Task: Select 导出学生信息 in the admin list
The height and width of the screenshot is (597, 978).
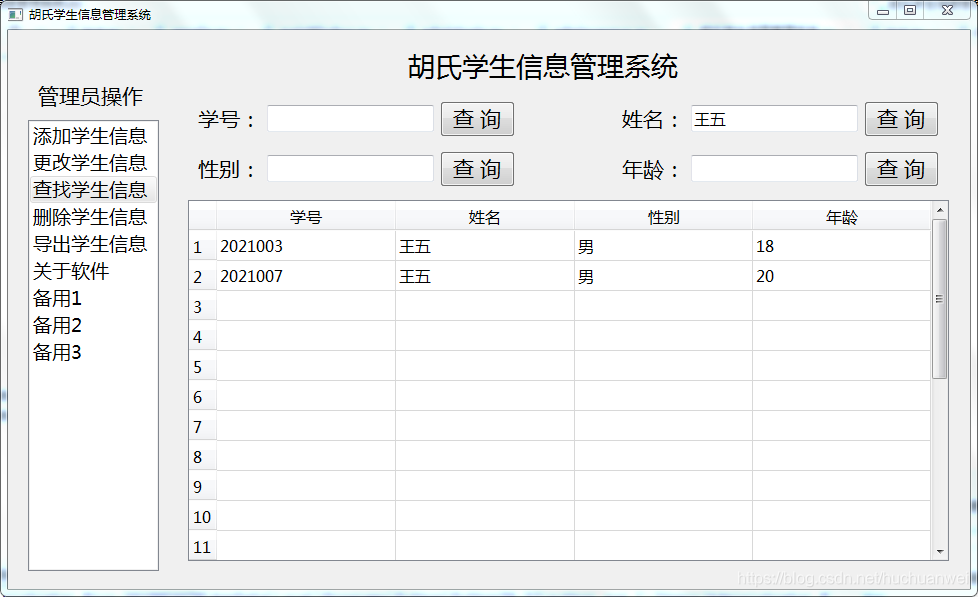Action: (93, 244)
